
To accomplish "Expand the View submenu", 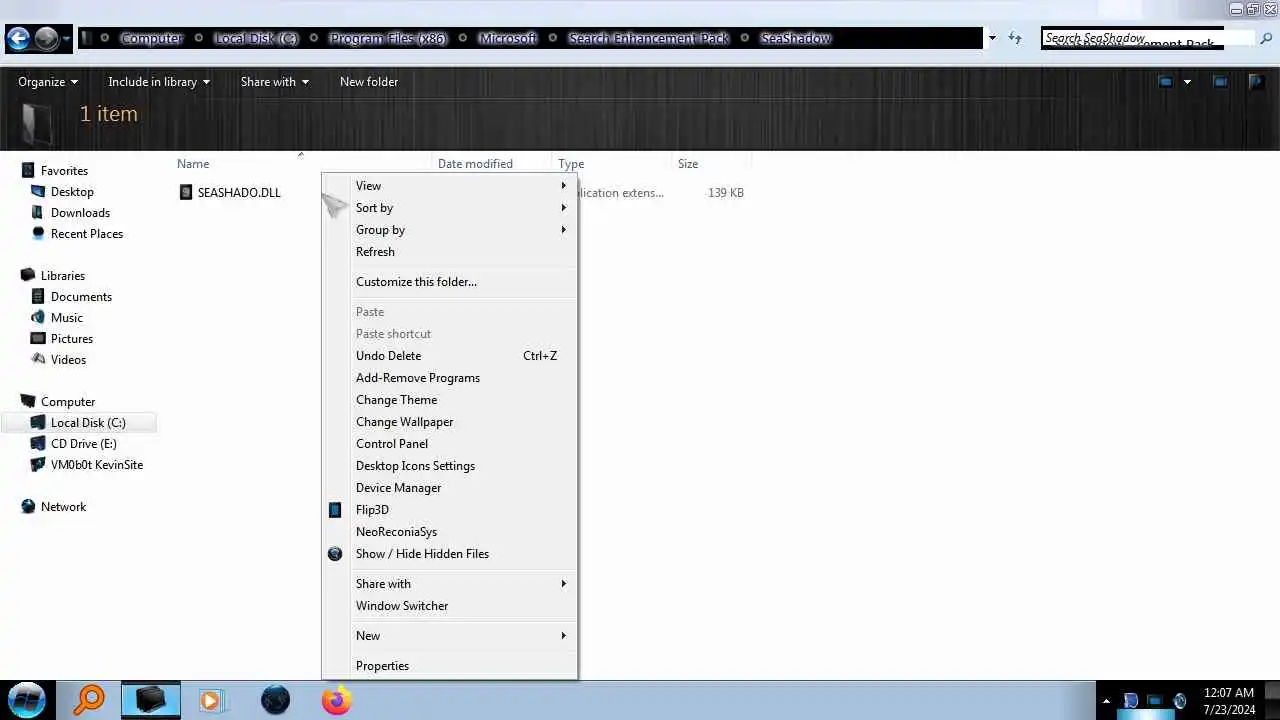I will click(x=449, y=186).
